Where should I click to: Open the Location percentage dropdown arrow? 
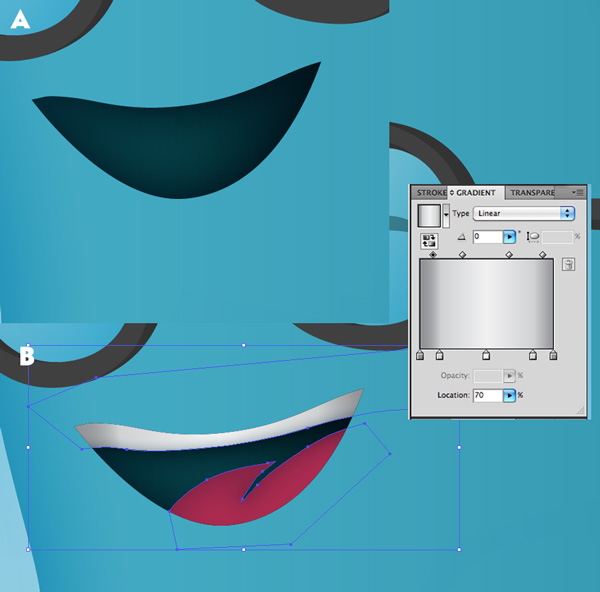coord(509,396)
